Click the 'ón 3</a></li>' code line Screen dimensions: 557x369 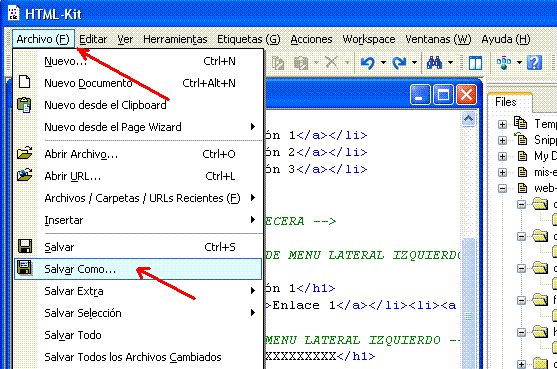[x=316, y=169]
